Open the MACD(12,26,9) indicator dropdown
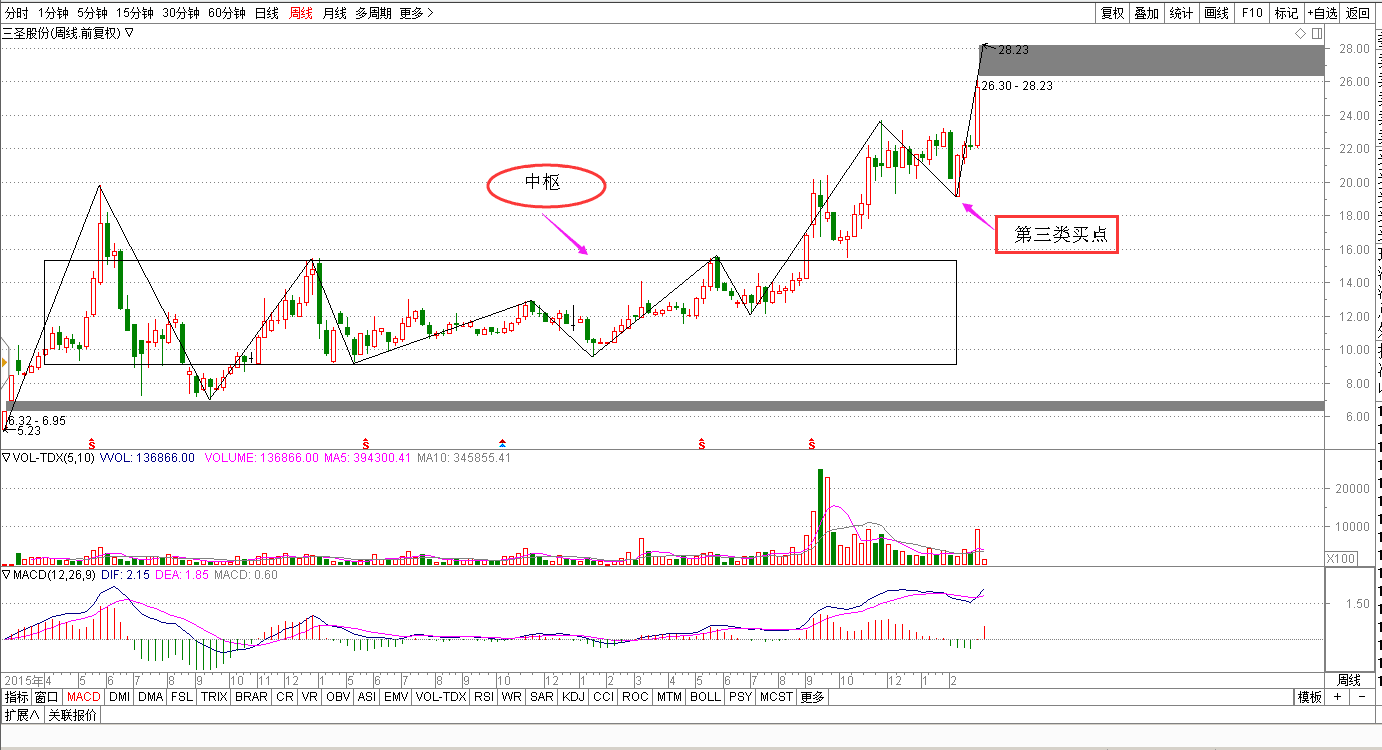This screenshot has height=750, width=1382. (x=6, y=575)
